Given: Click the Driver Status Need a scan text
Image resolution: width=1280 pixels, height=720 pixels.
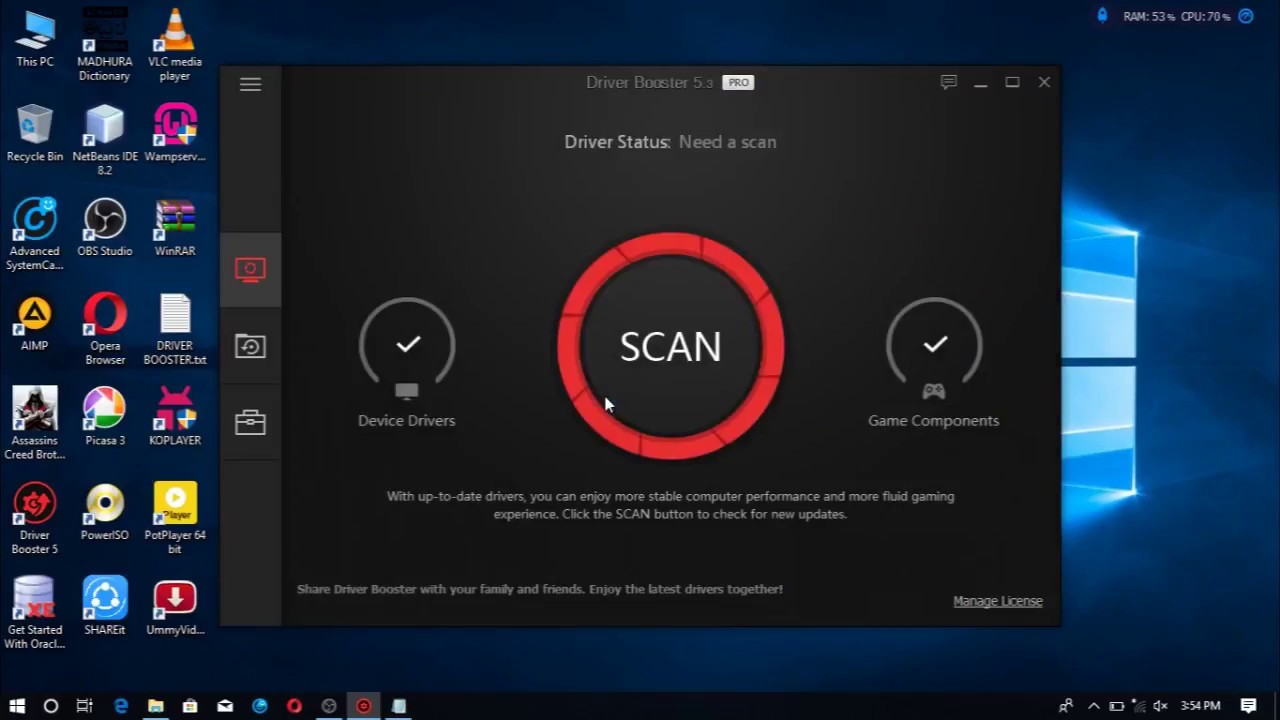Looking at the screenshot, I should coord(670,142).
